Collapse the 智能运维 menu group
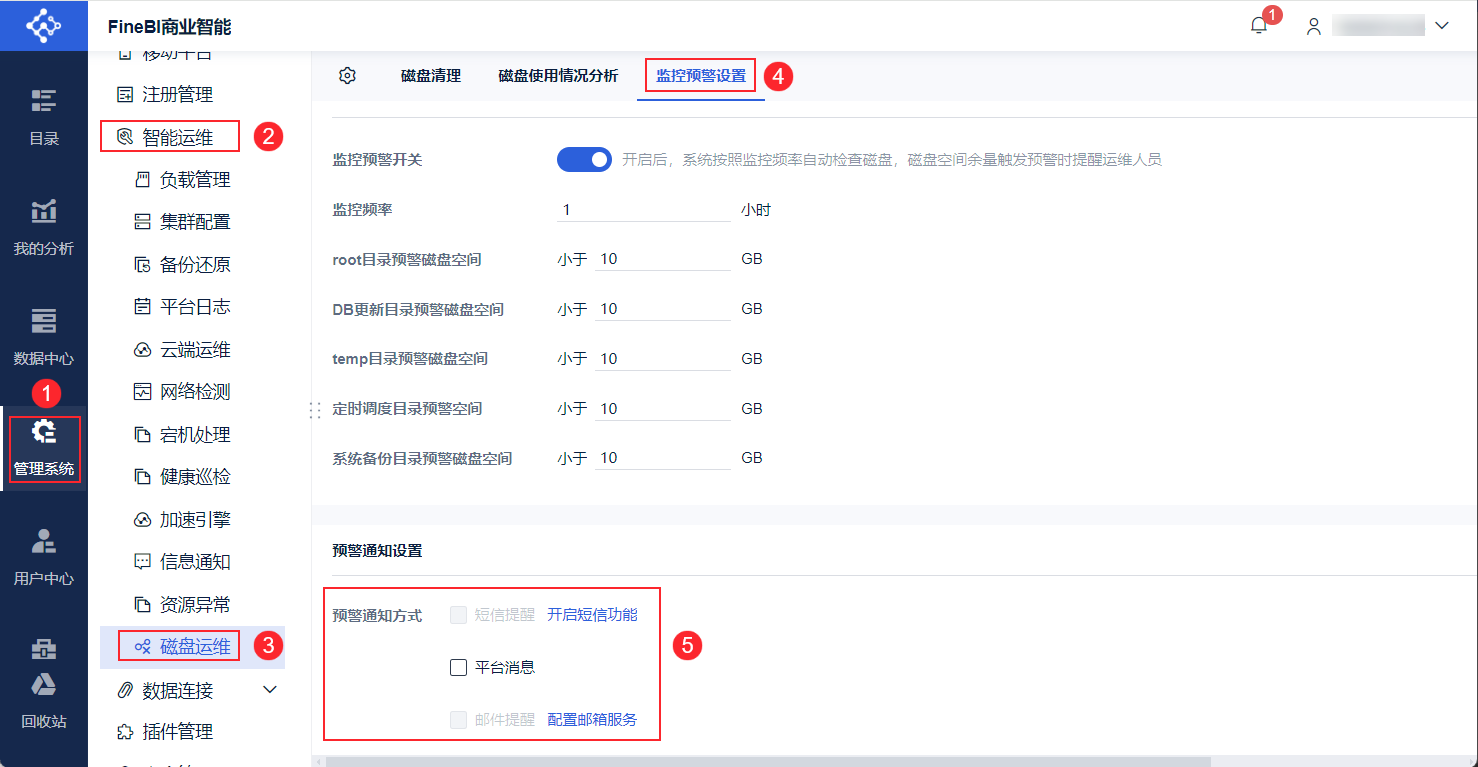Viewport: 1478px width, 767px height. point(170,137)
